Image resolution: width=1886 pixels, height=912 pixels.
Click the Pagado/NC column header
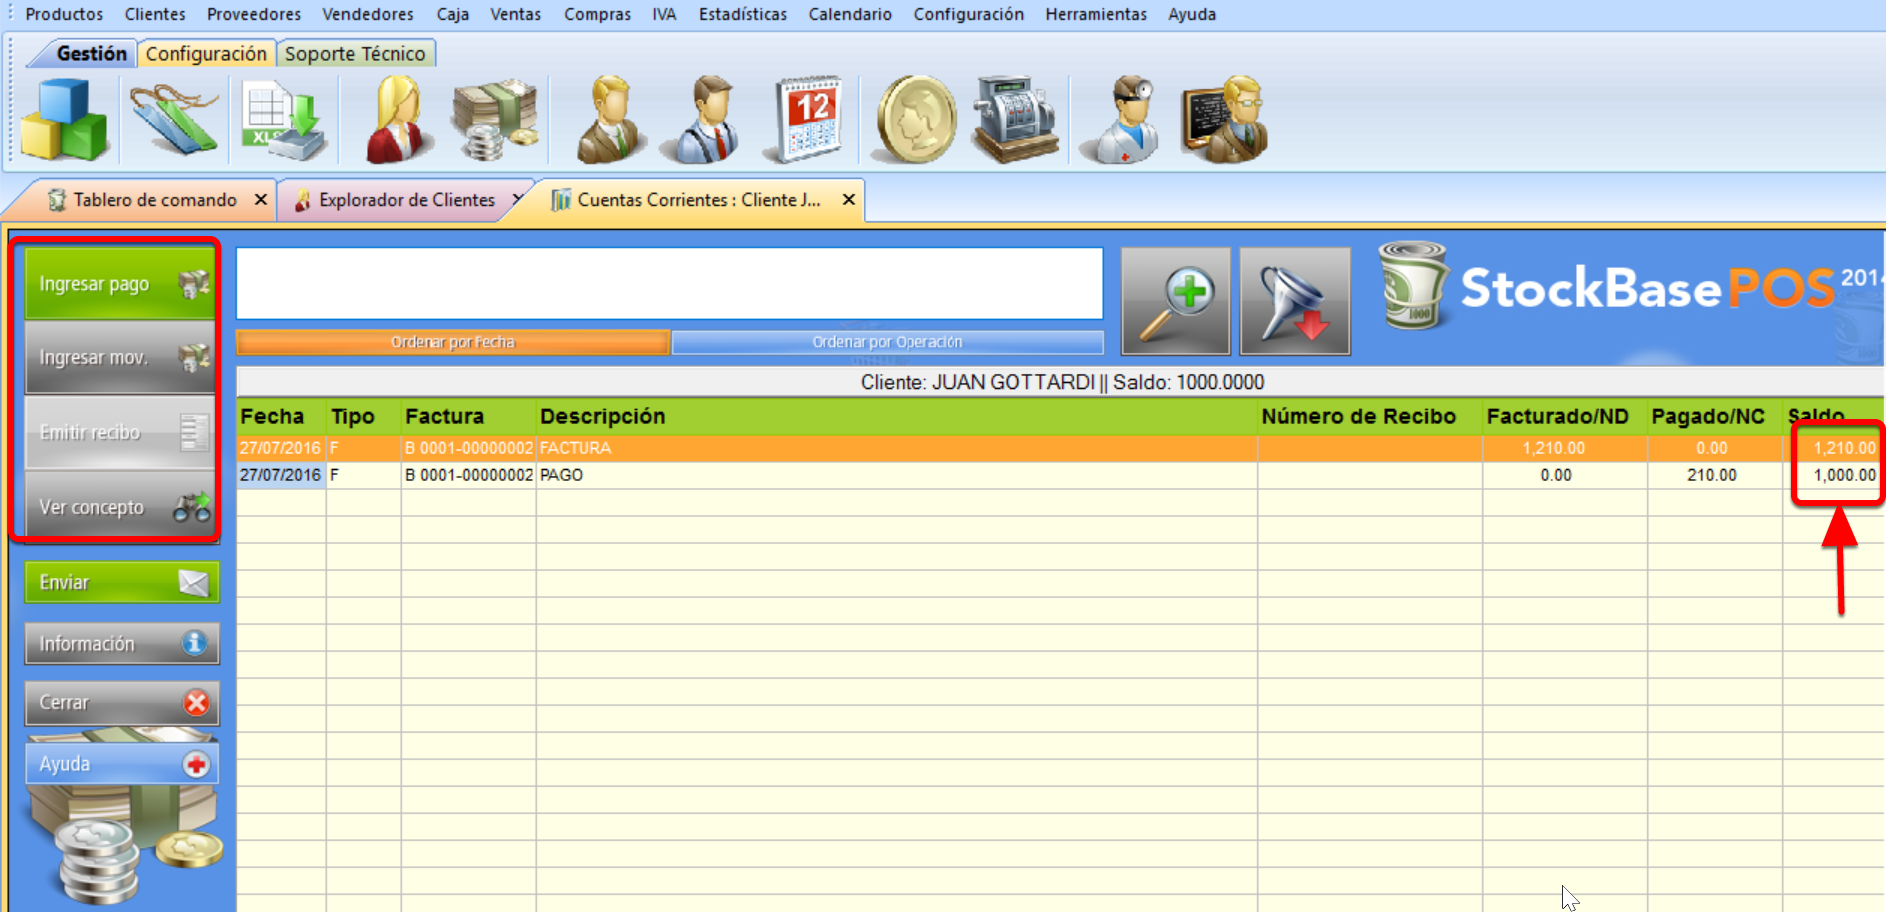[x=1715, y=416]
